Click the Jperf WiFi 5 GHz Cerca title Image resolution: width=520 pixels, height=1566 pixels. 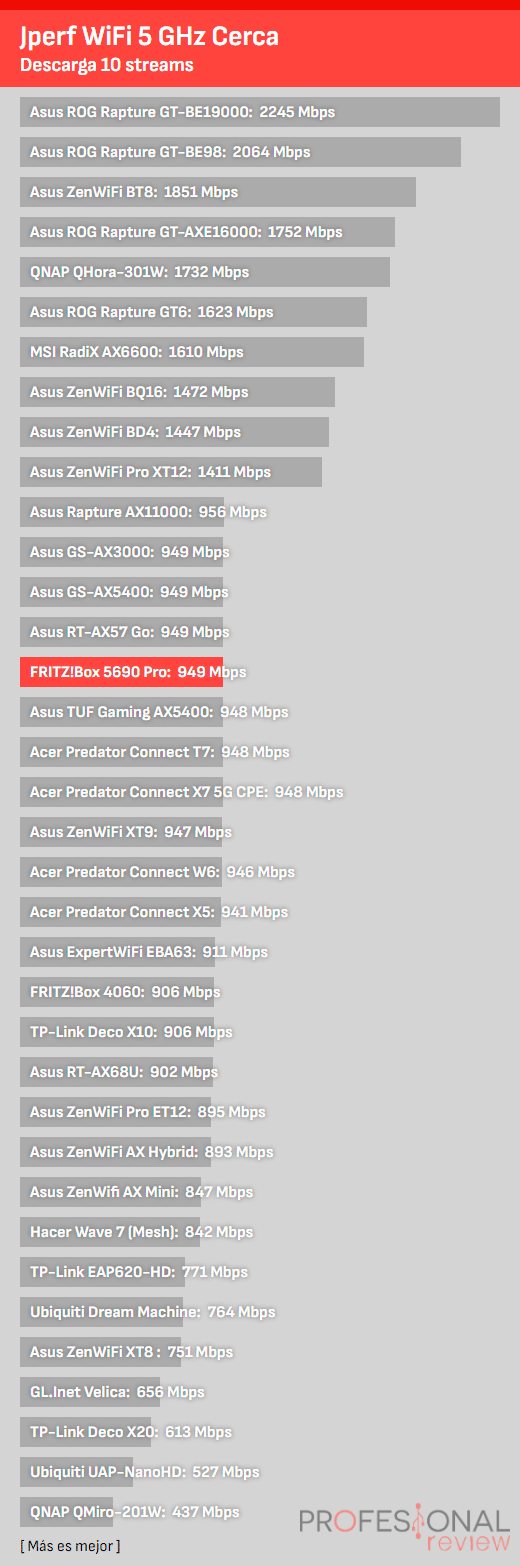tap(149, 37)
